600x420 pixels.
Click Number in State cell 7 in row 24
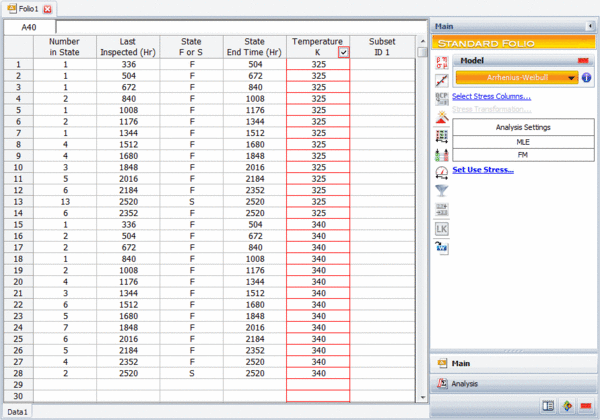click(65, 327)
